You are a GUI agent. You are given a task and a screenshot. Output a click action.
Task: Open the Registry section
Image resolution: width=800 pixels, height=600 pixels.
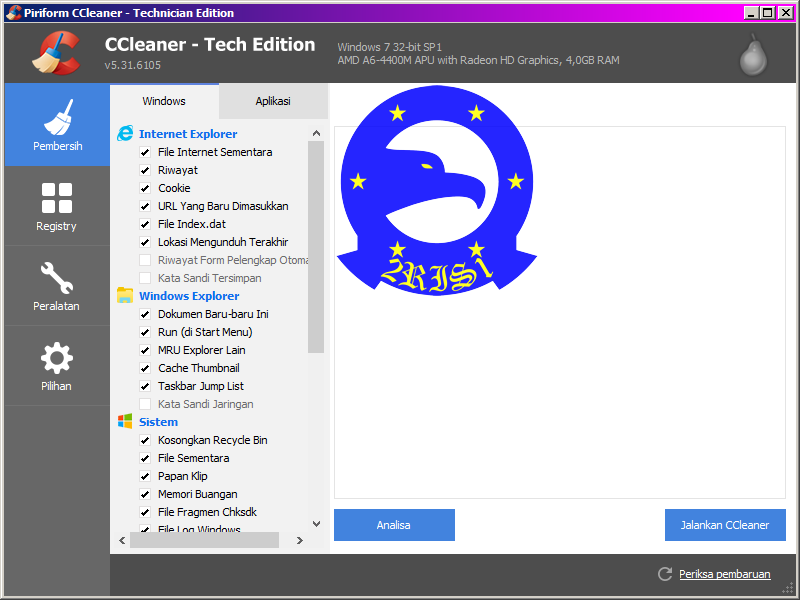(57, 206)
